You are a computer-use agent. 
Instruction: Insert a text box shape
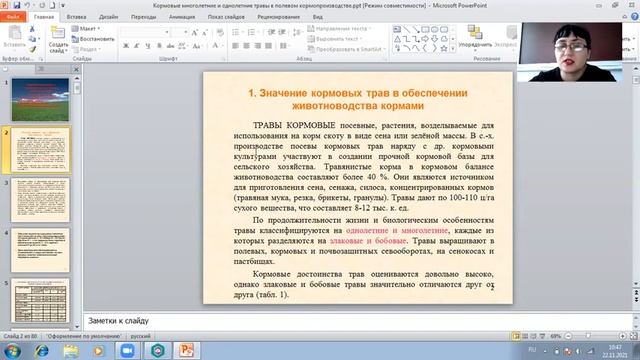click(x=397, y=29)
